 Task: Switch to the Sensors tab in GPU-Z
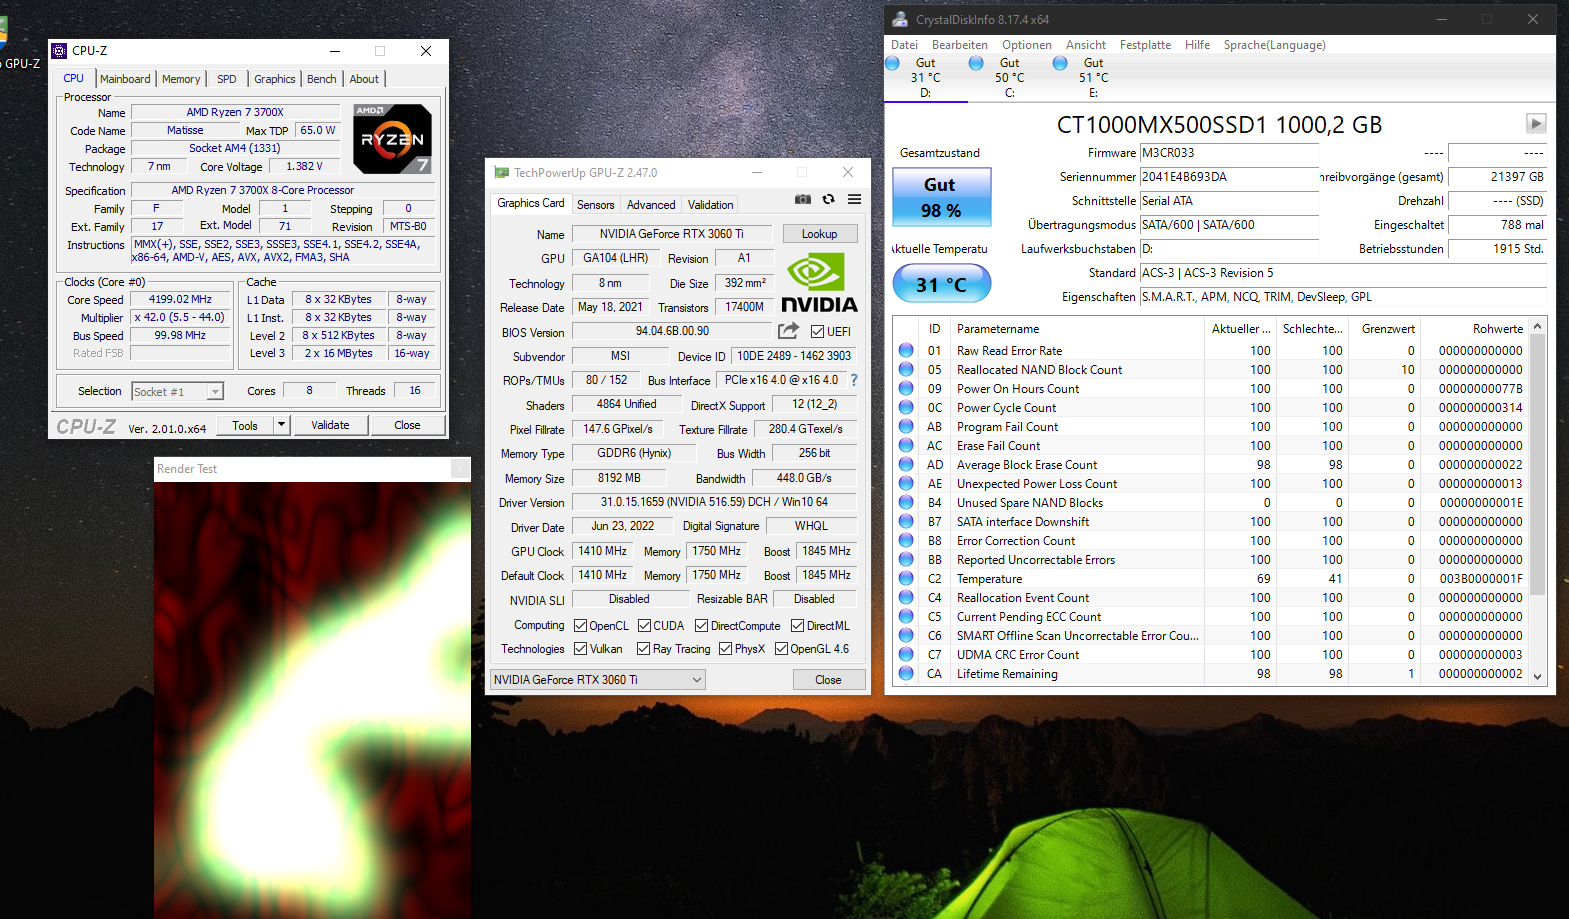pos(595,205)
